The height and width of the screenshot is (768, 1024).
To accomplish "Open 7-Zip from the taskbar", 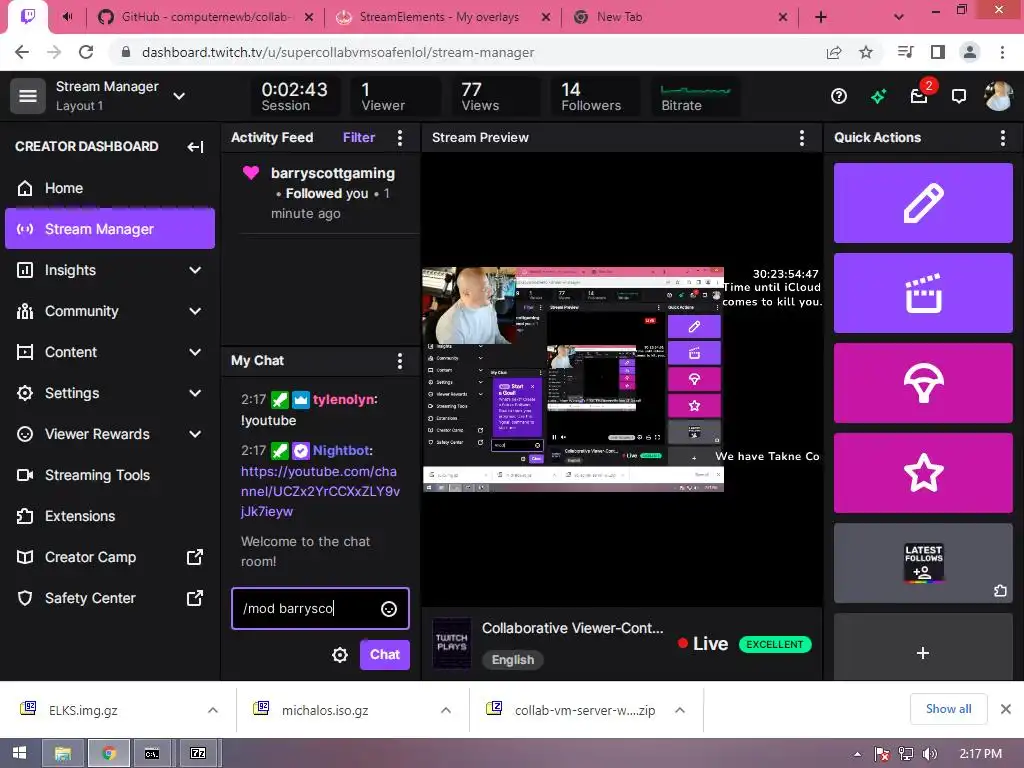I will (x=198, y=754).
